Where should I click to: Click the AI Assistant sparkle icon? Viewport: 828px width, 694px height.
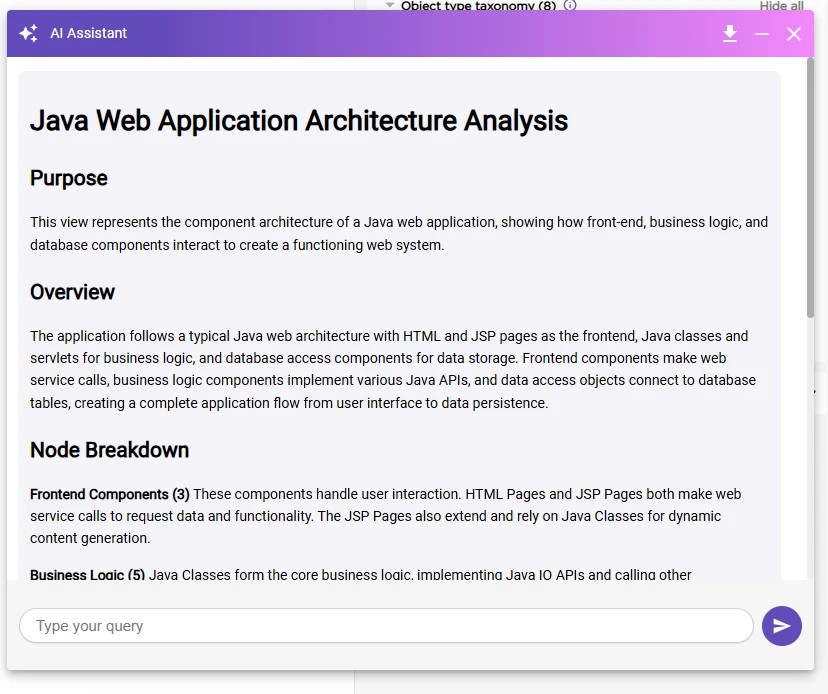pos(28,33)
